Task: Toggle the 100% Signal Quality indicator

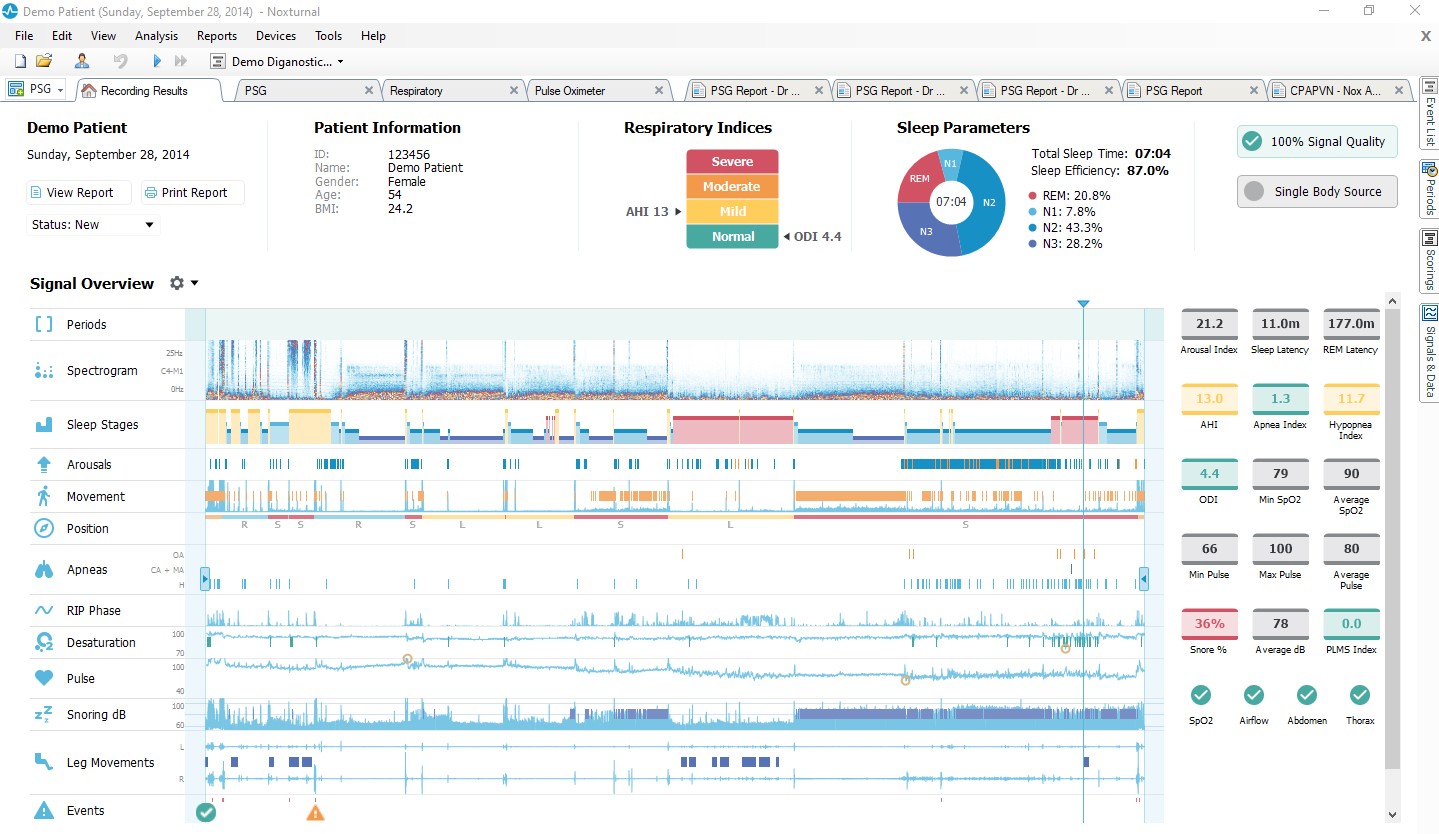Action: (1316, 142)
